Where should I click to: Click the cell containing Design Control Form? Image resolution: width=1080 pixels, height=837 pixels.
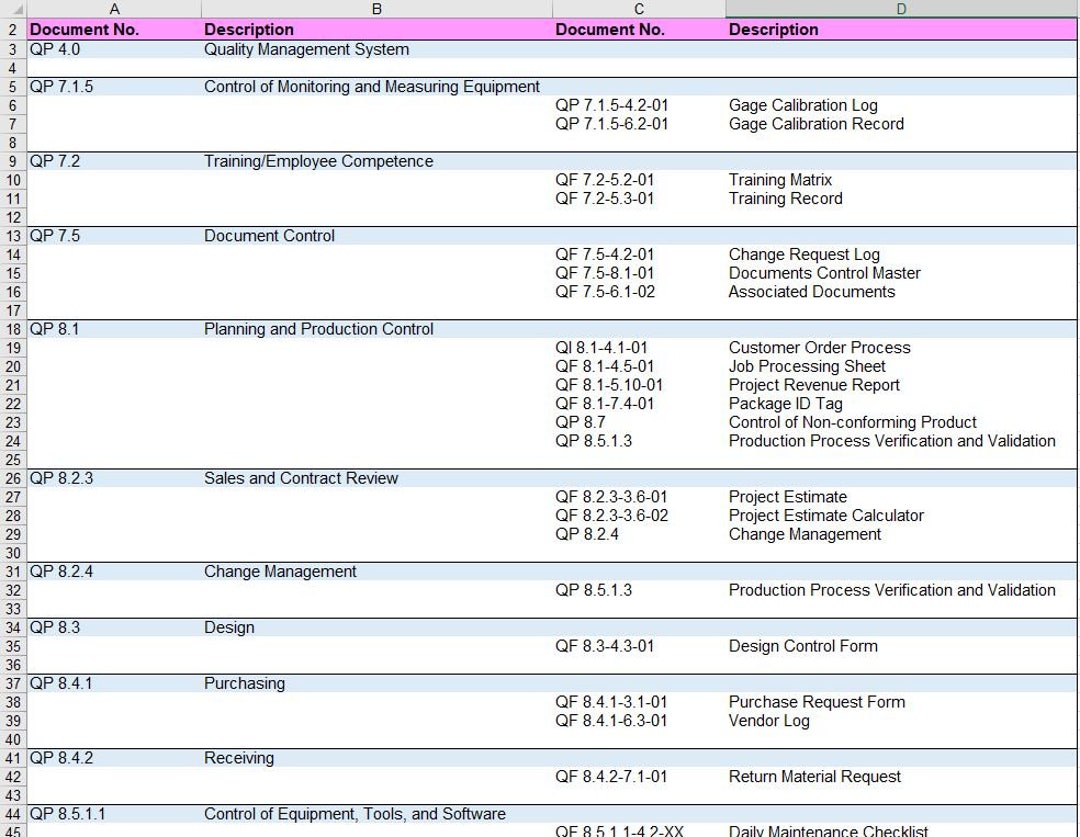(x=800, y=646)
